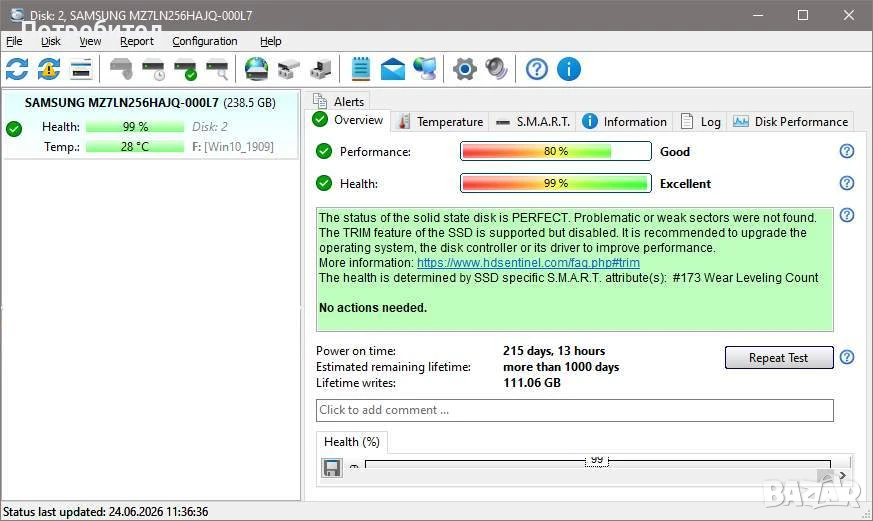Click the Performance 80 % bar
The image size is (873, 521).
pyautogui.click(x=556, y=151)
